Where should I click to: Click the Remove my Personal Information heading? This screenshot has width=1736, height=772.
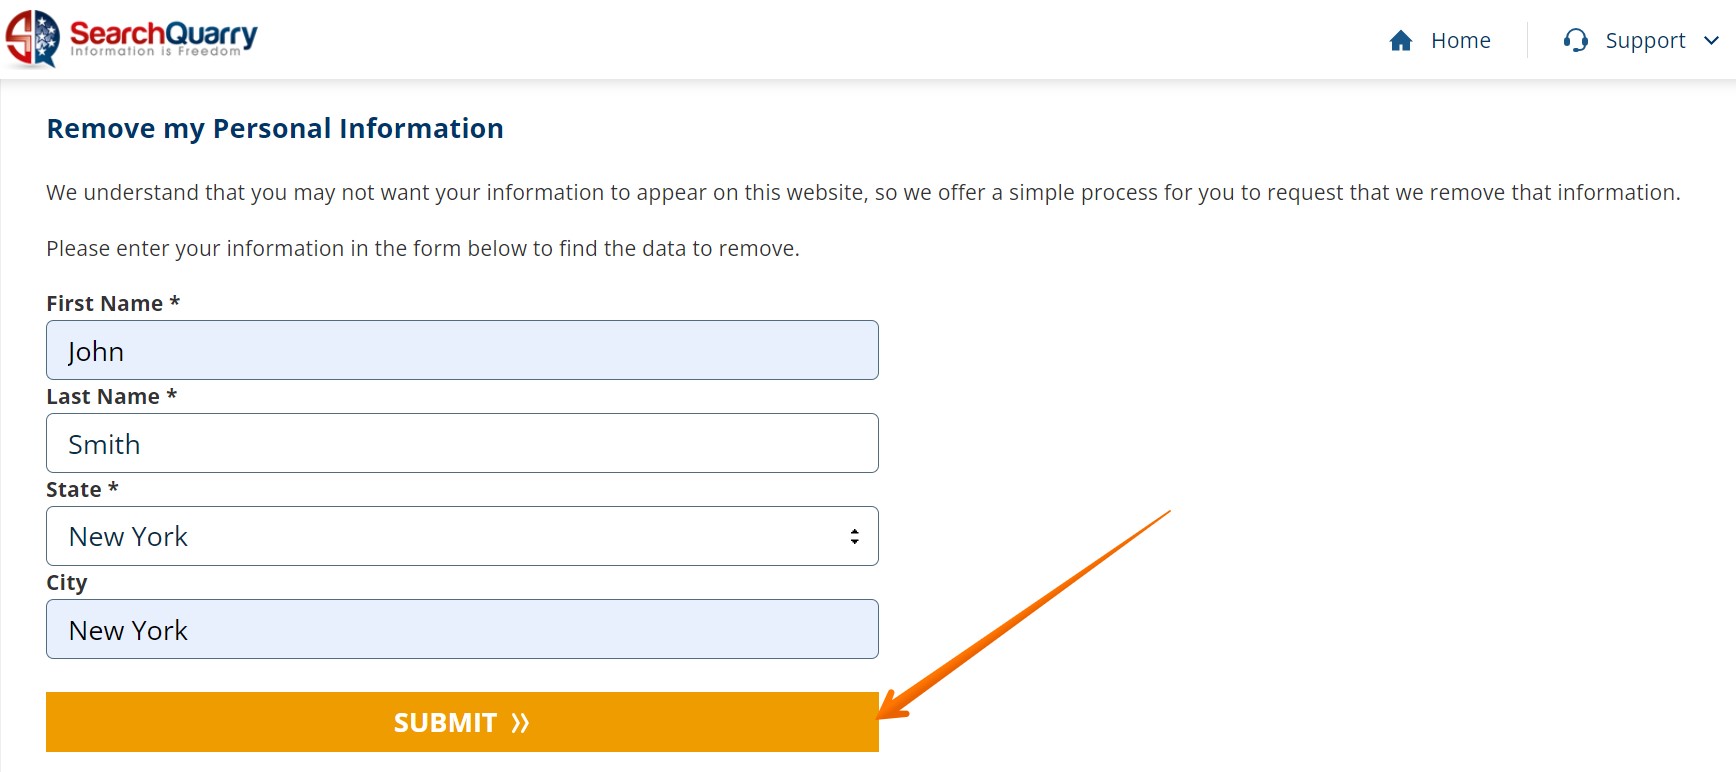(x=275, y=129)
